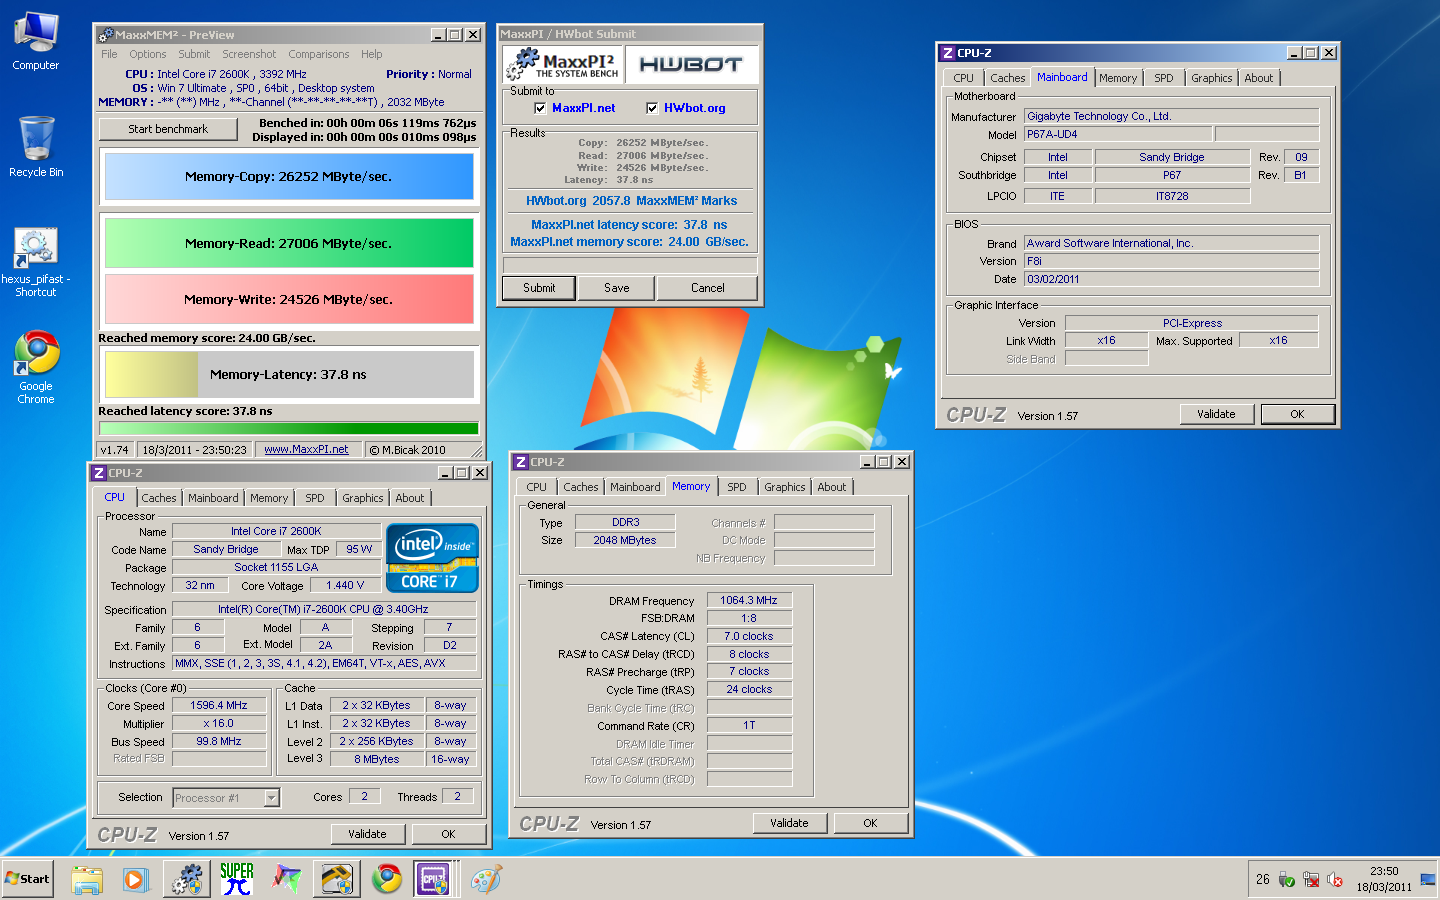This screenshot has height=900, width=1440.
Task: Select CPU tab in CPU-Z Memory window
Action: [537, 487]
